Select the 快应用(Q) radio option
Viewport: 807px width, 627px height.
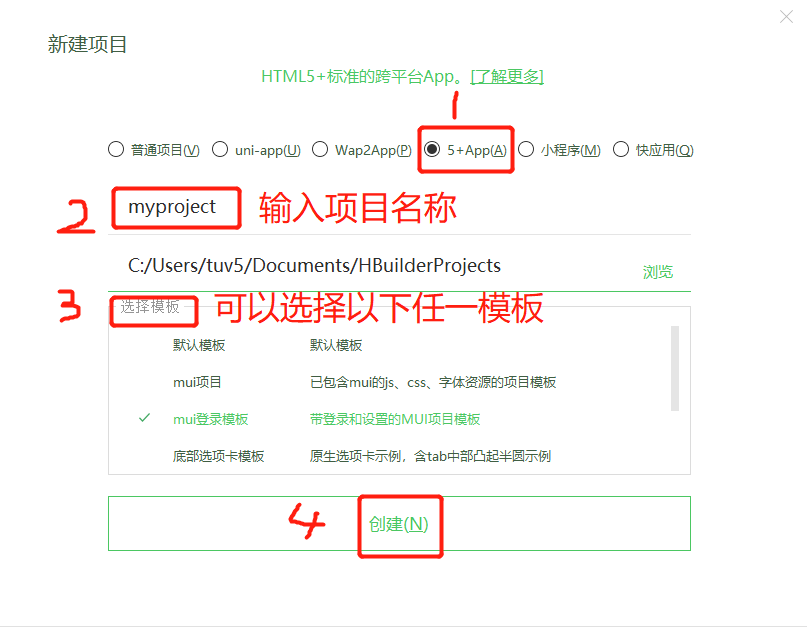653,150
